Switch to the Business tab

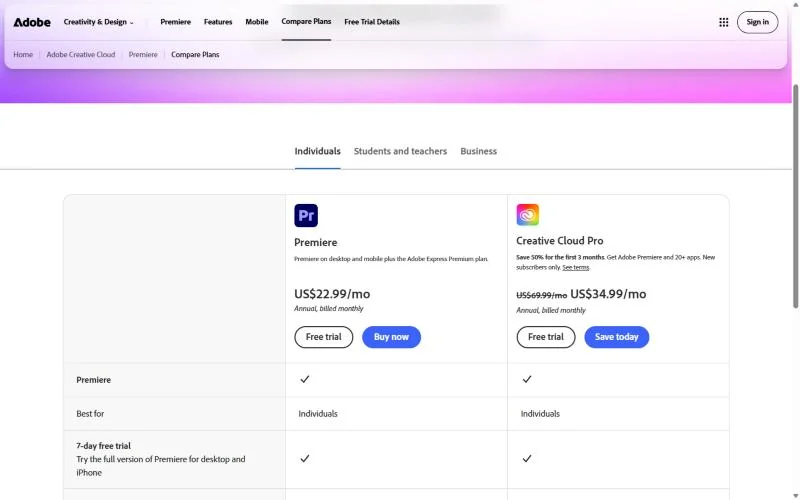[x=478, y=151]
